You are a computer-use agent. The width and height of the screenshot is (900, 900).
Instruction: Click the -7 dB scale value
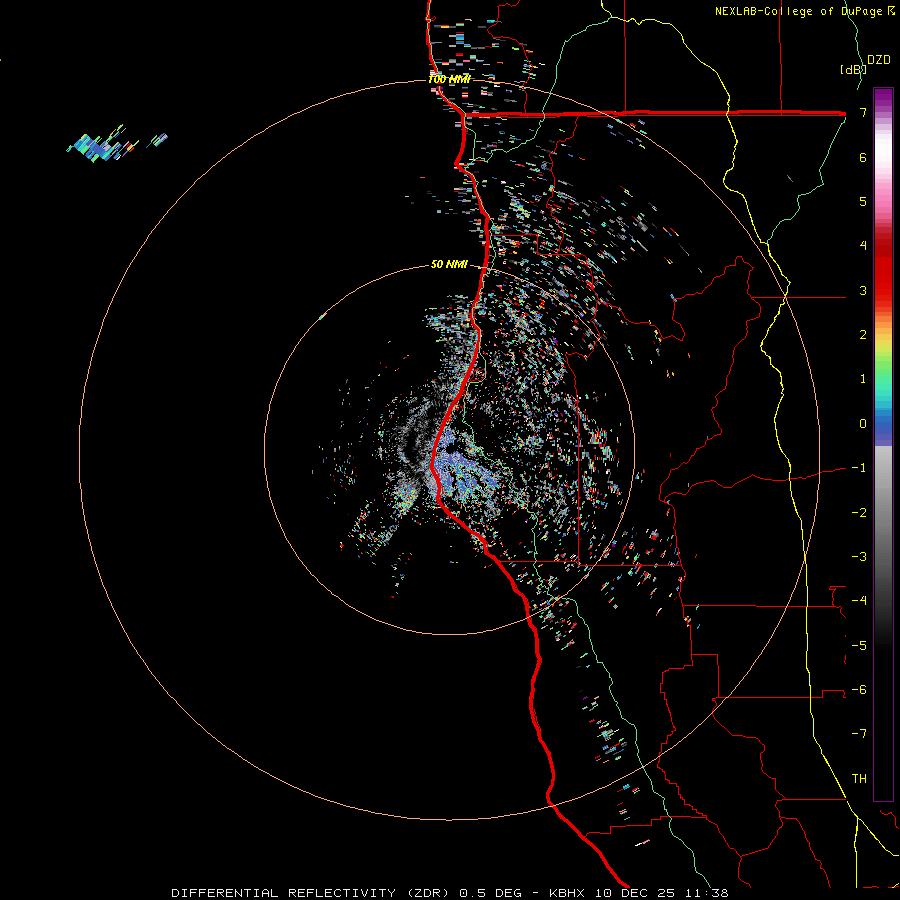859,734
